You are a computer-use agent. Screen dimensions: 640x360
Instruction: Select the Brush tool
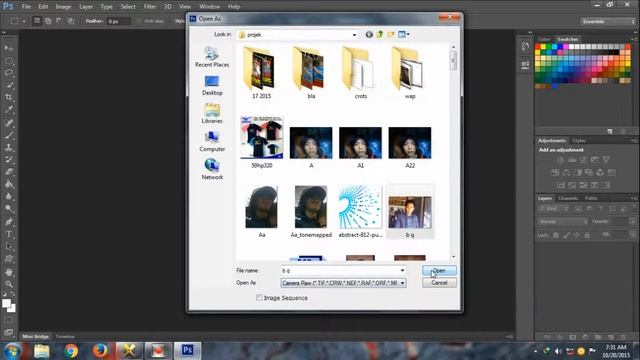(x=9, y=135)
